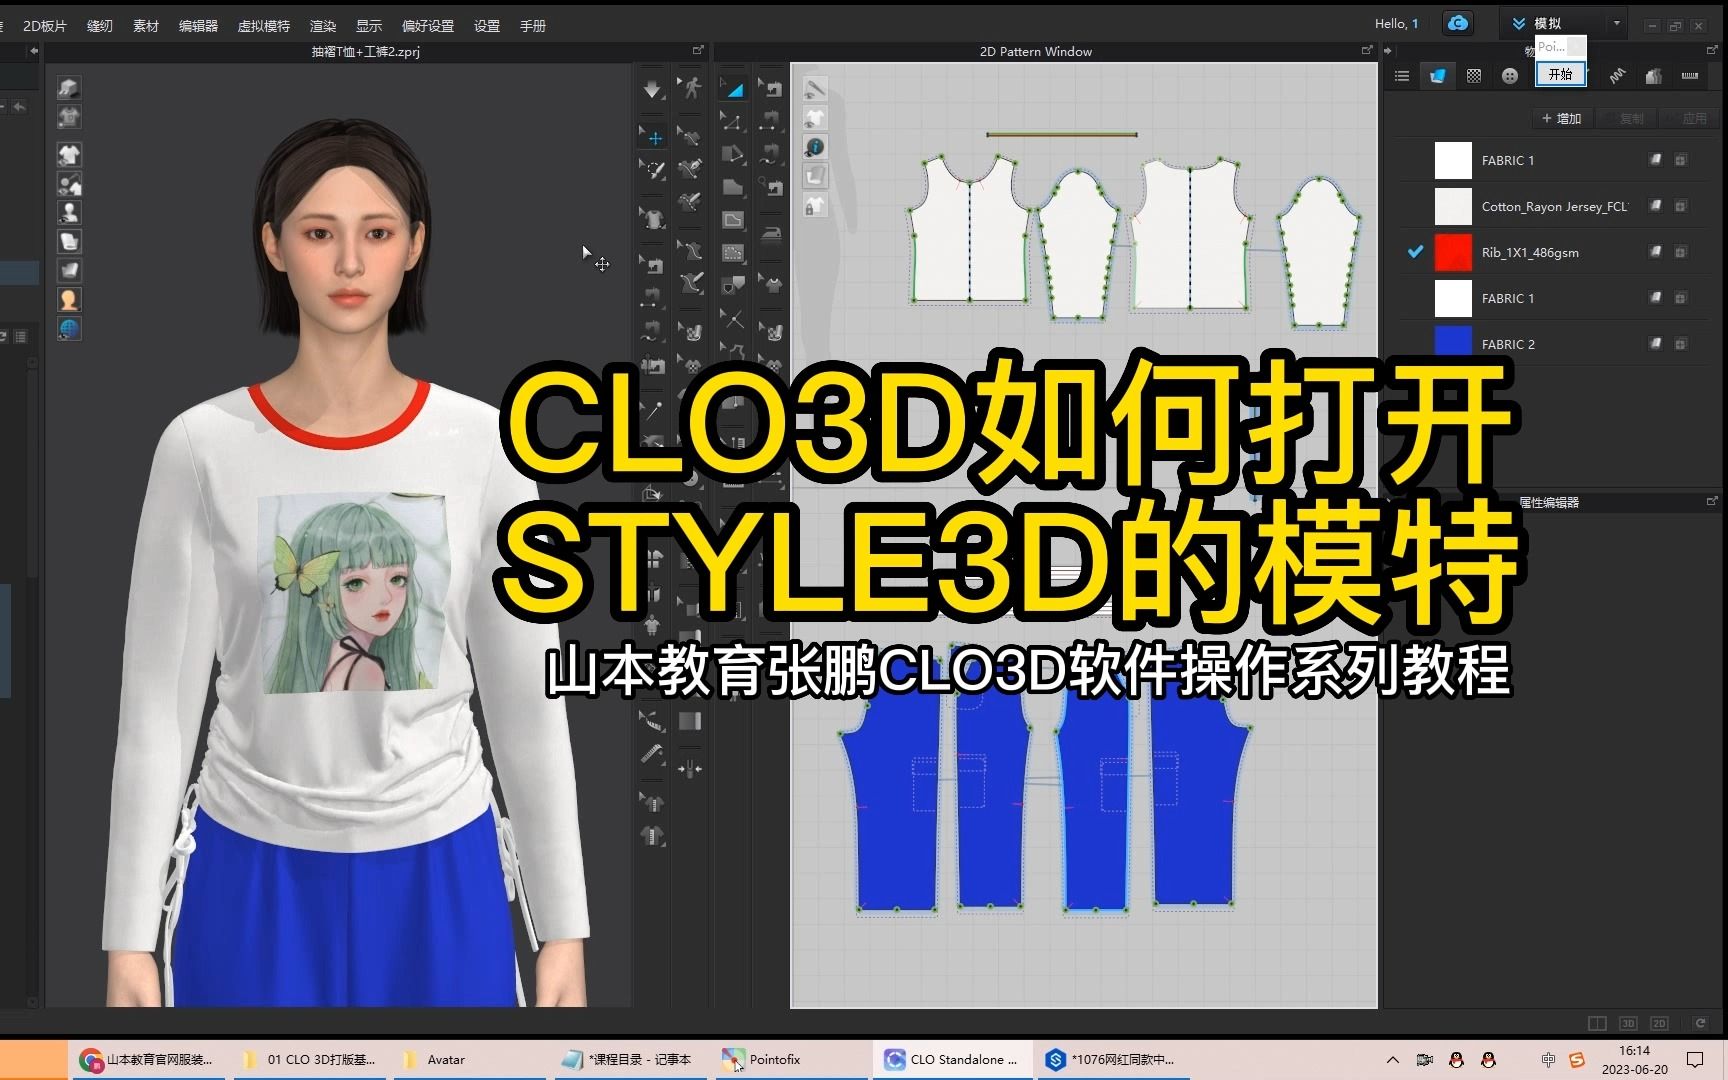Image resolution: width=1728 pixels, height=1080 pixels.
Task: Expand the fabric list view icon in right panel
Action: 1402,75
